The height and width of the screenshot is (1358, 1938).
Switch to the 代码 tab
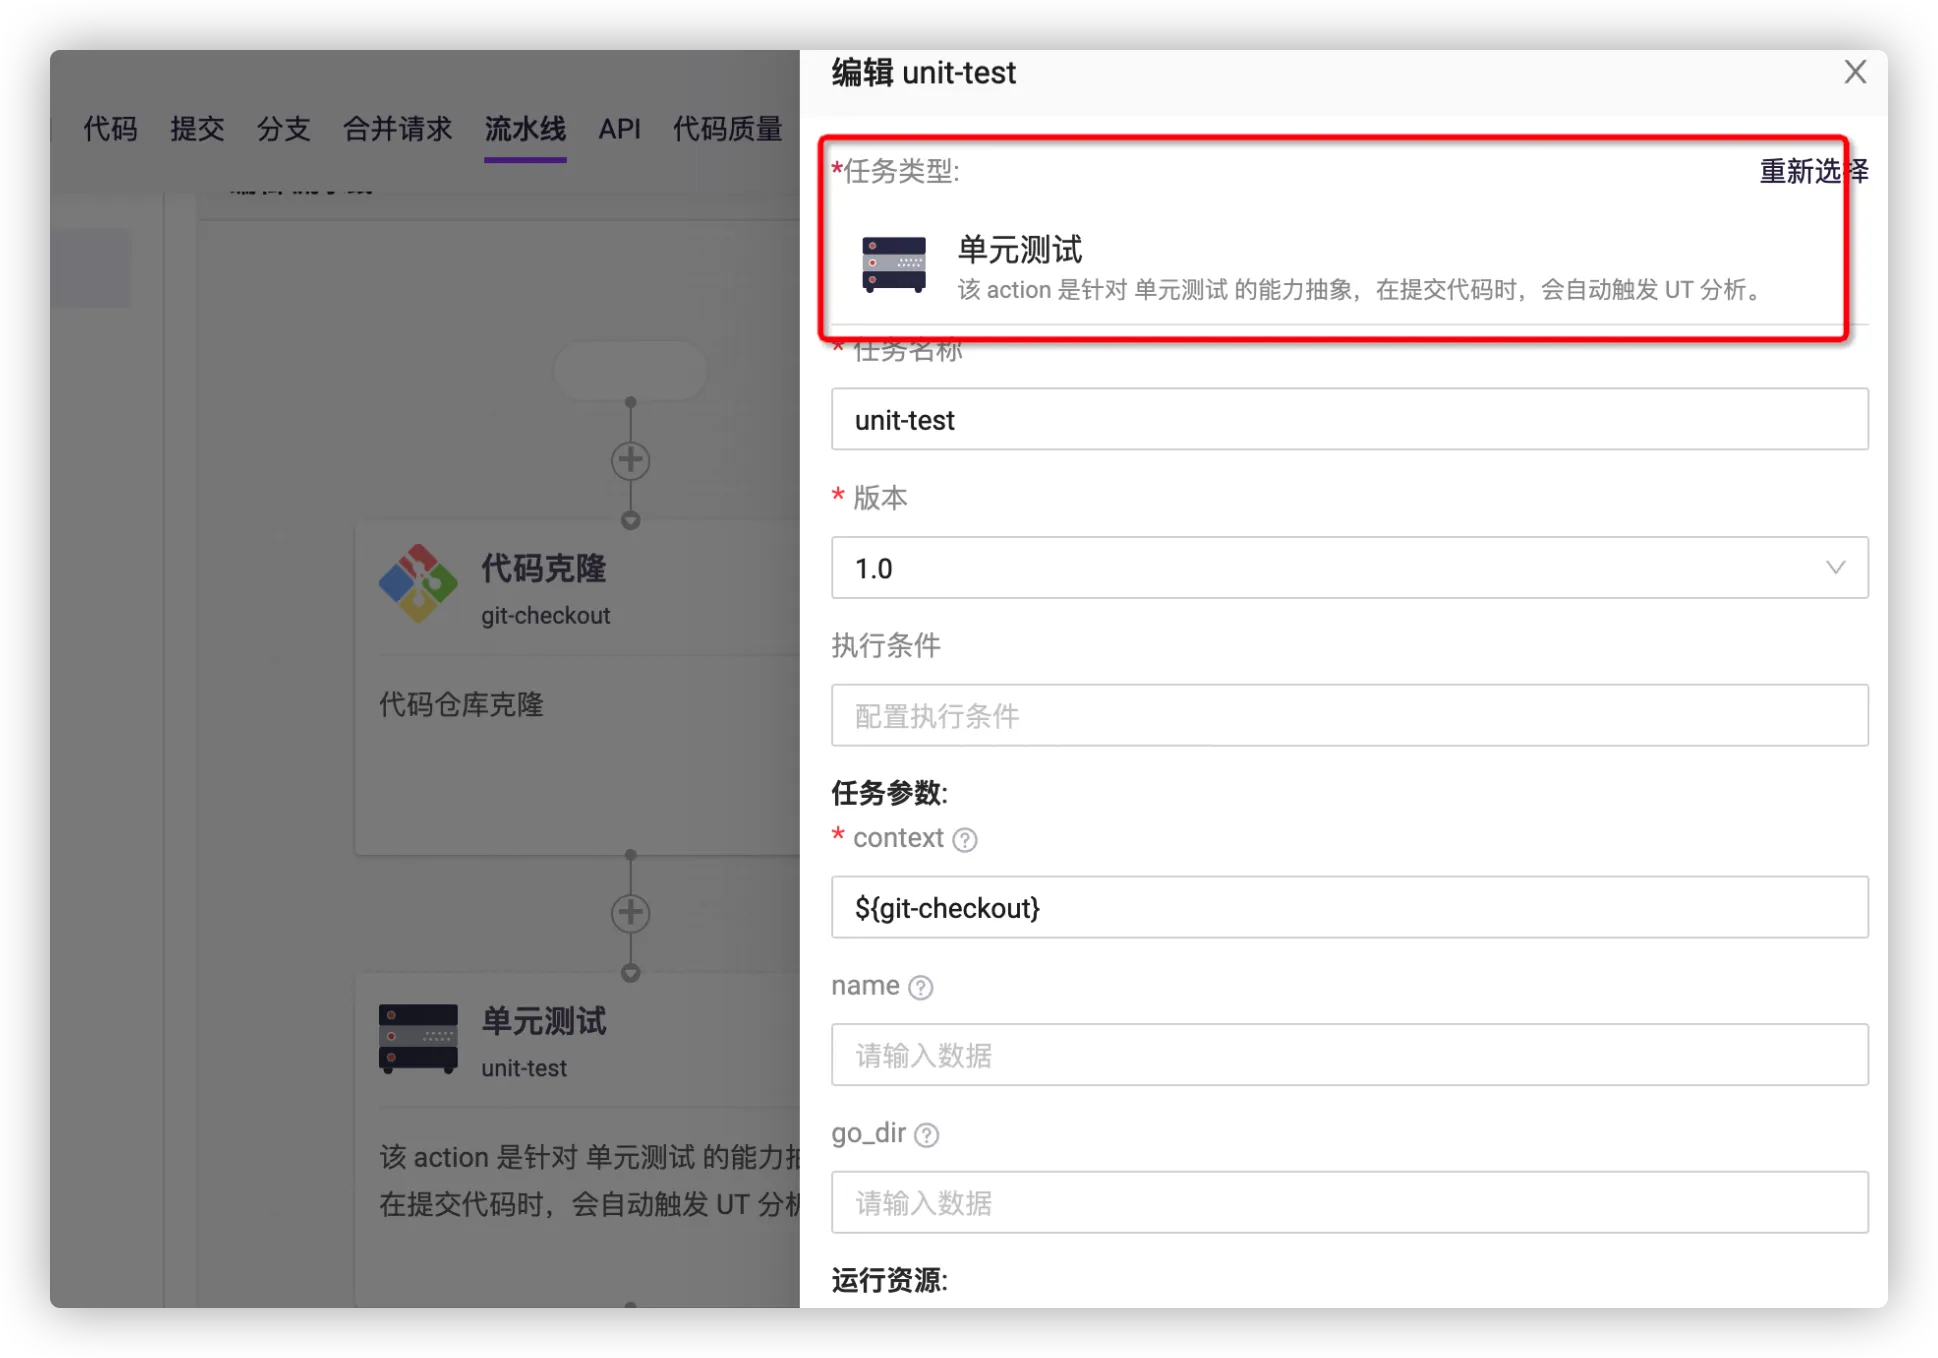point(110,129)
